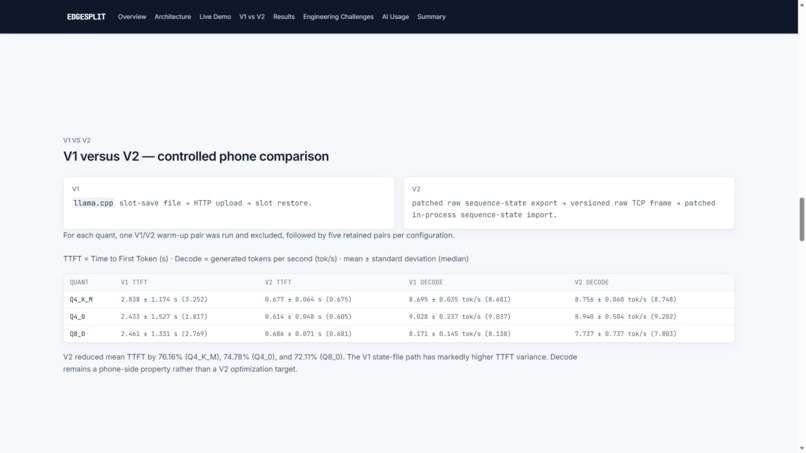The height and width of the screenshot is (453, 806).
Task: Click the scrollbar up arrow
Action: [801, 4]
